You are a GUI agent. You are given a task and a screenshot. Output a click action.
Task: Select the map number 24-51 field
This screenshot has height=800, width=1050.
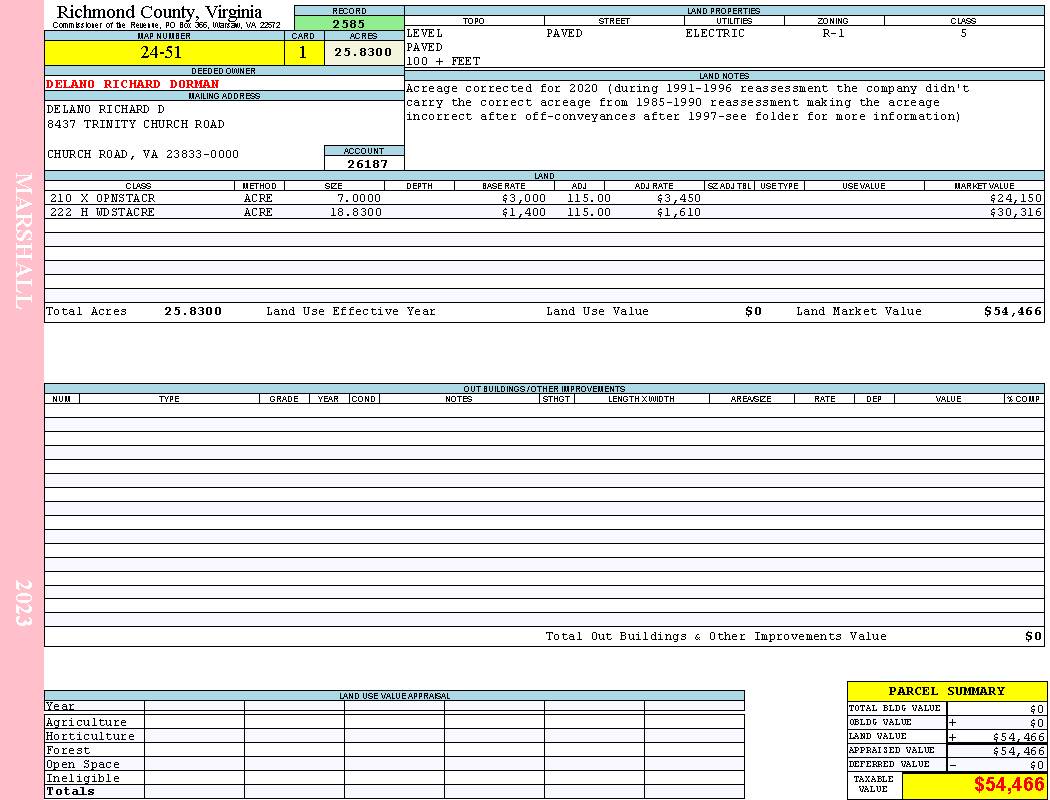[164, 52]
